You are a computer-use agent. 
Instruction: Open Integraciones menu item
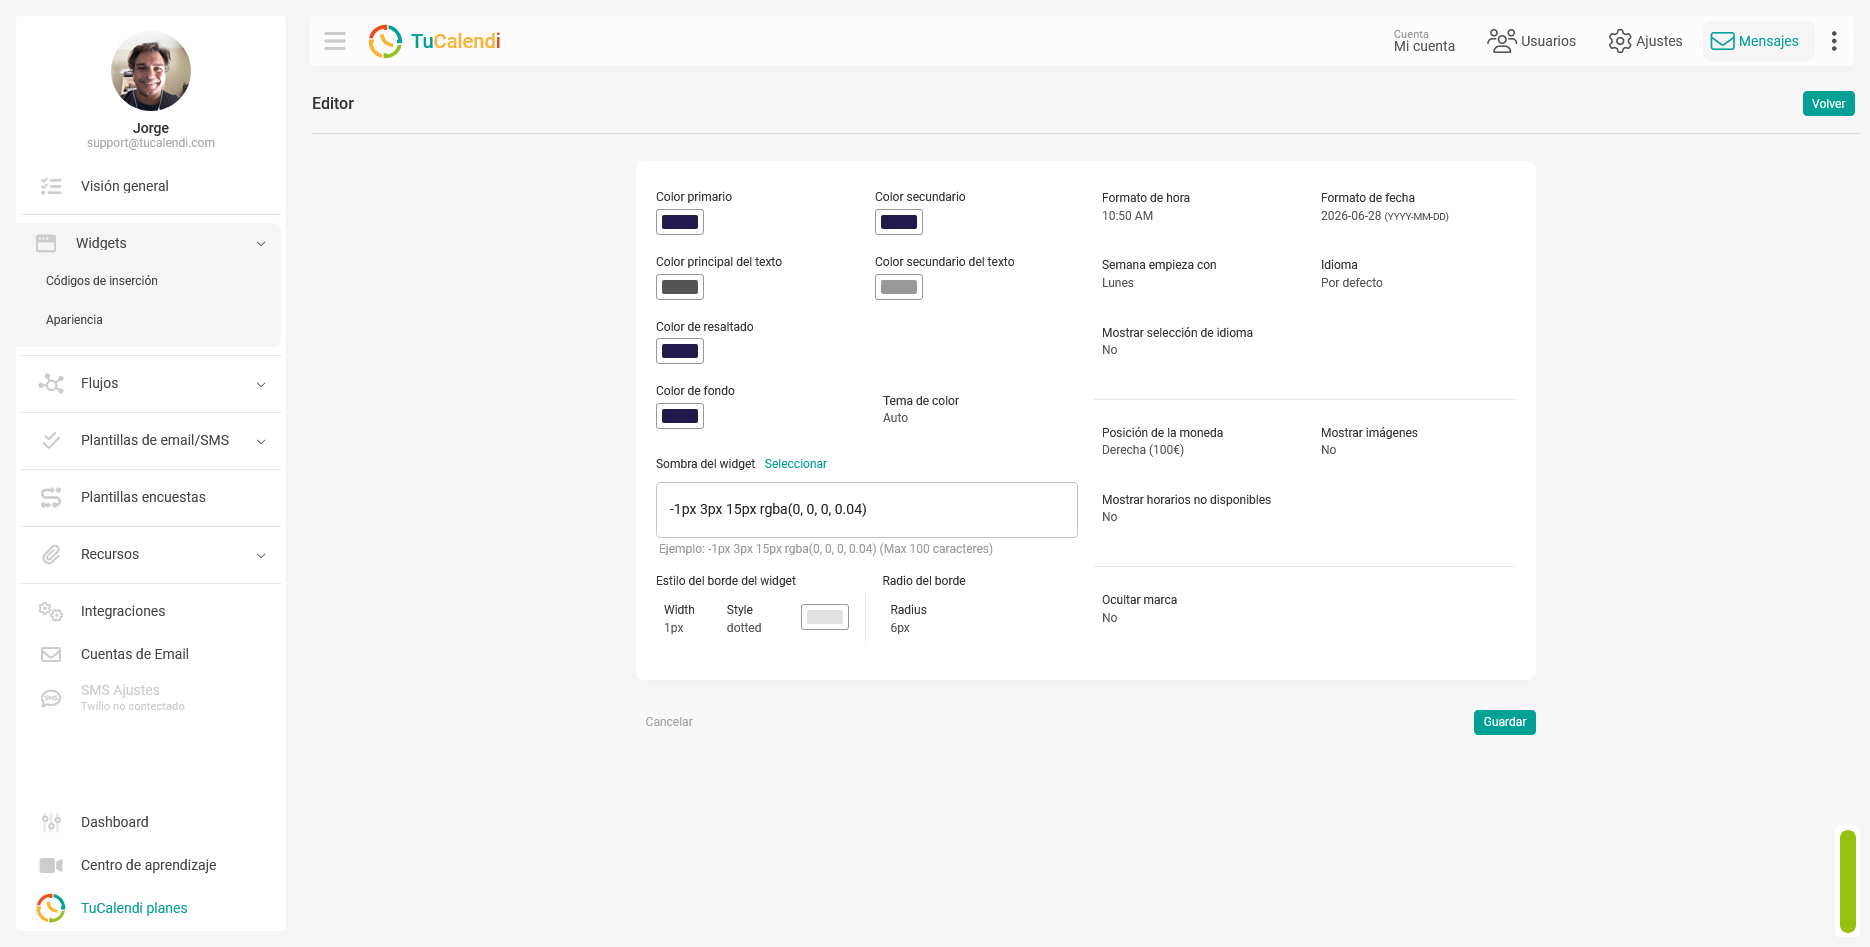[123, 611]
